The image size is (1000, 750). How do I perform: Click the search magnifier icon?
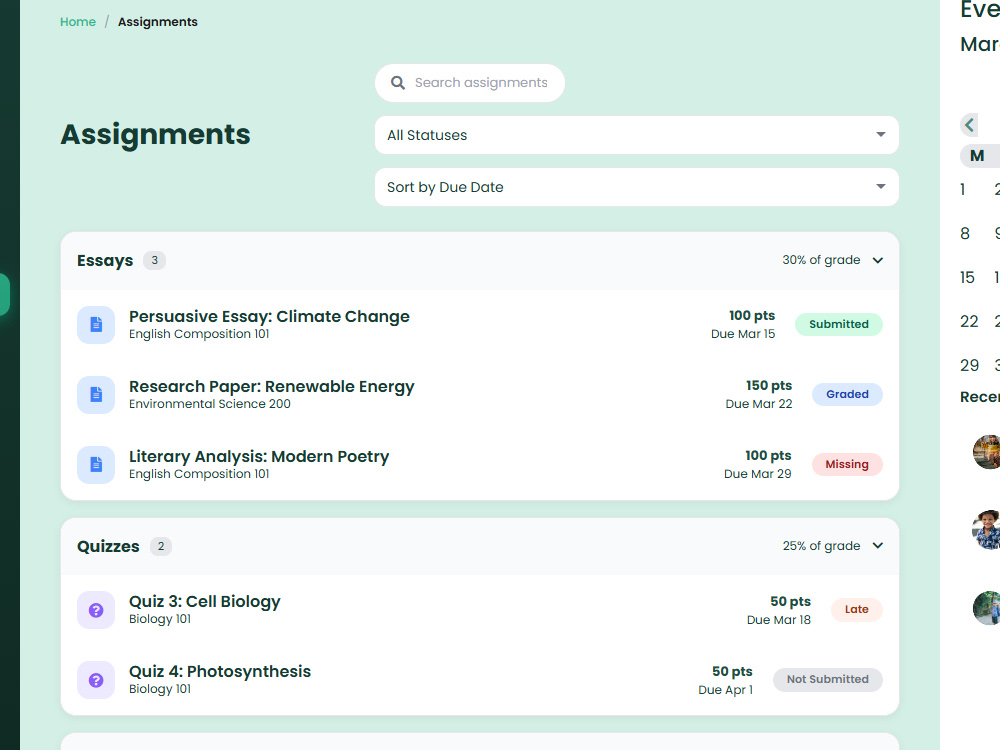pos(397,83)
